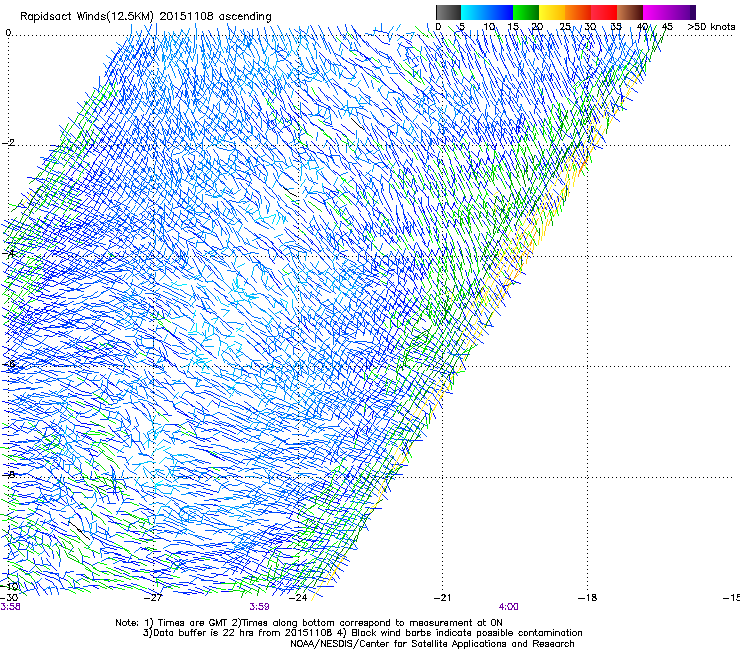Select the dark blue legend swatch
The height and width of the screenshot is (650, 740).
[500, 12]
